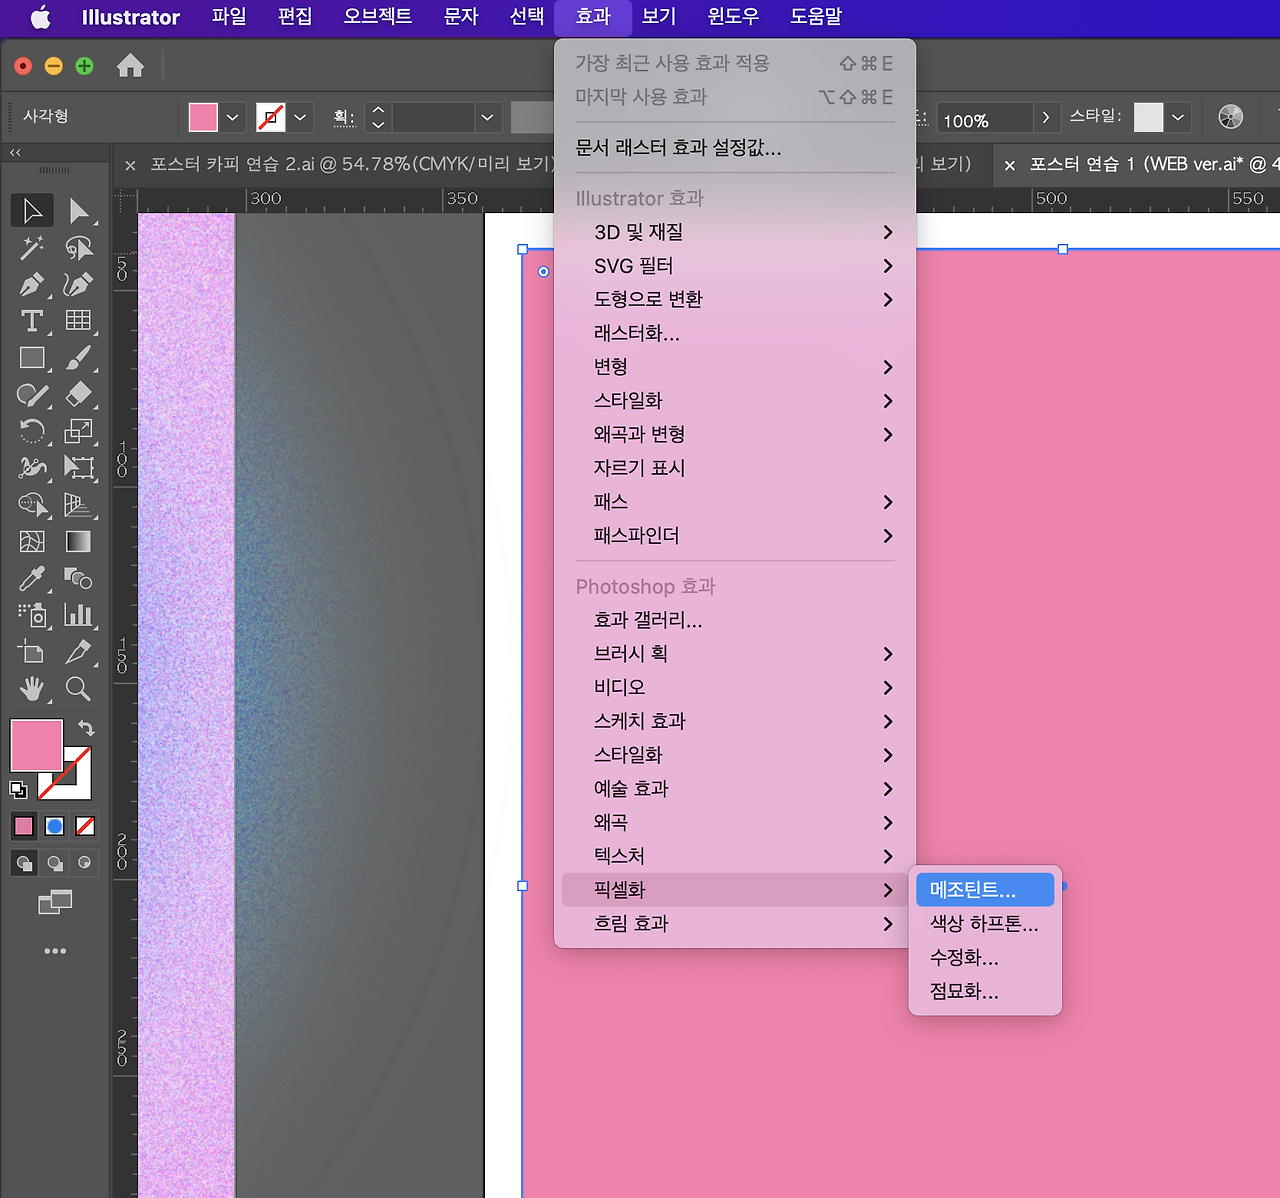Click the Home button
This screenshot has height=1198, width=1280.
click(x=130, y=65)
